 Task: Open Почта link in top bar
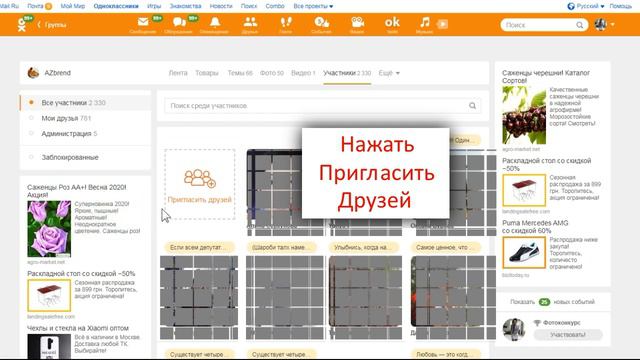[35, 6]
